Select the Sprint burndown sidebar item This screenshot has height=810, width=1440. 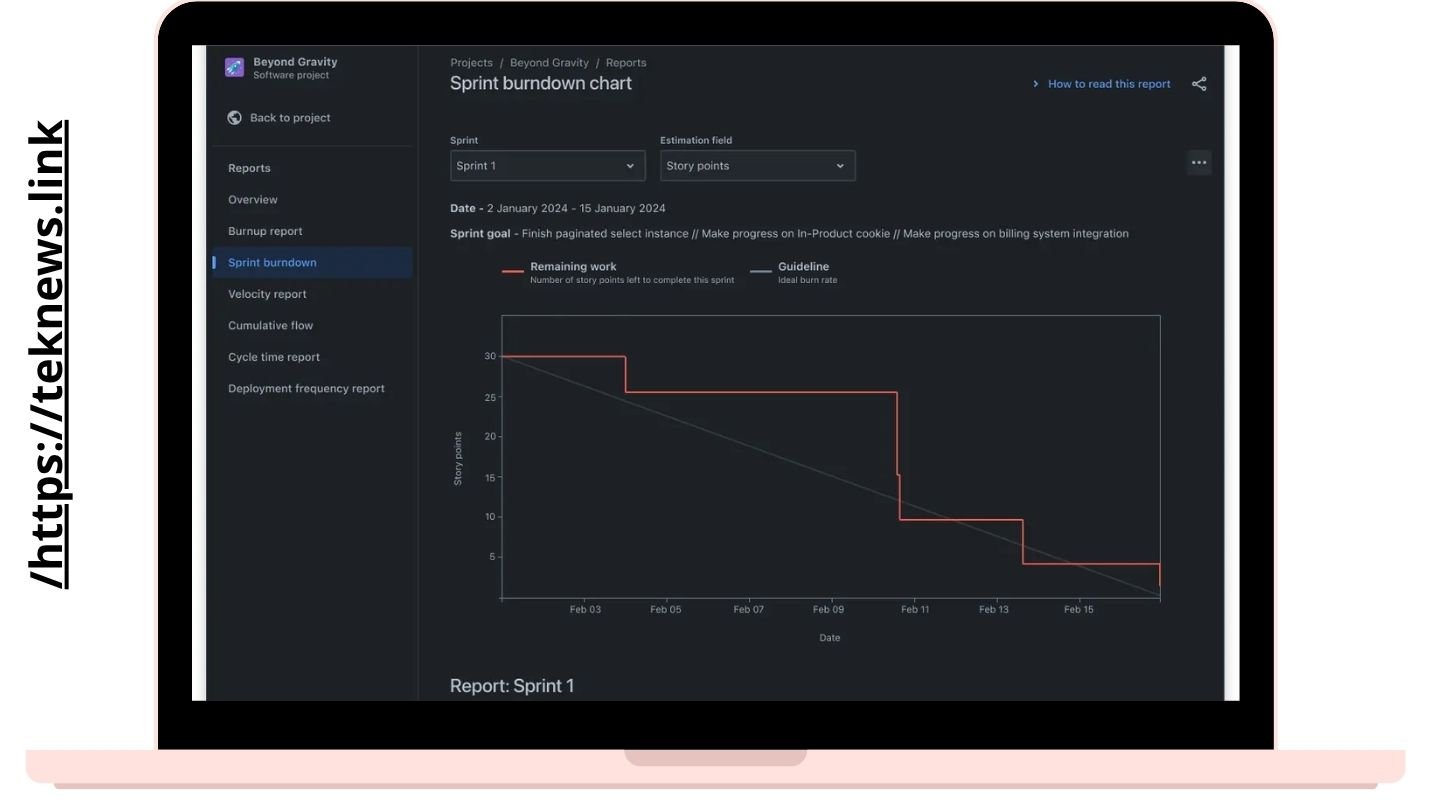pyautogui.click(x=312, y=263)
